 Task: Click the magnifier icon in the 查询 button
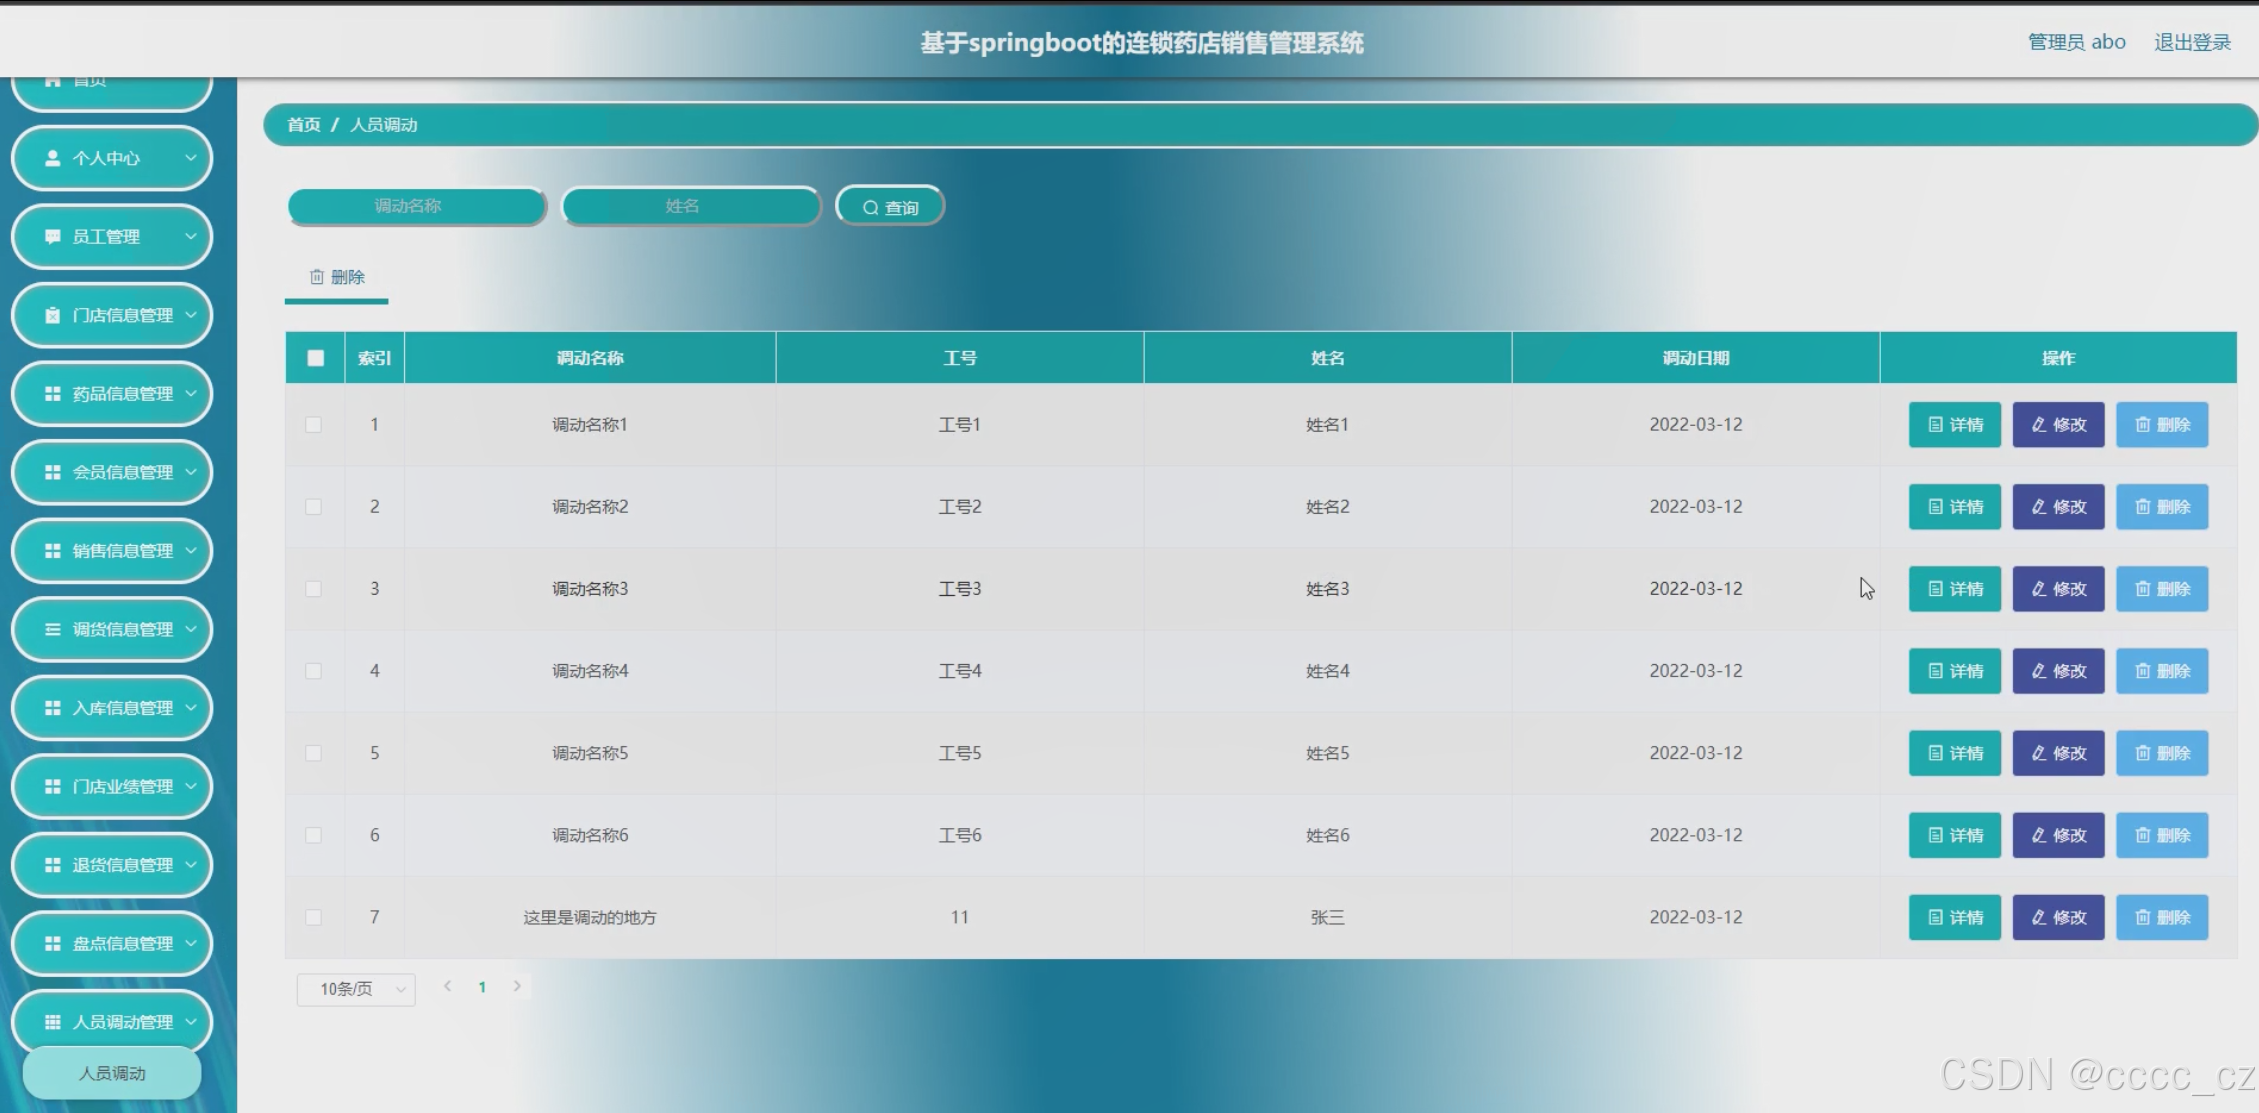click(870, 208)
